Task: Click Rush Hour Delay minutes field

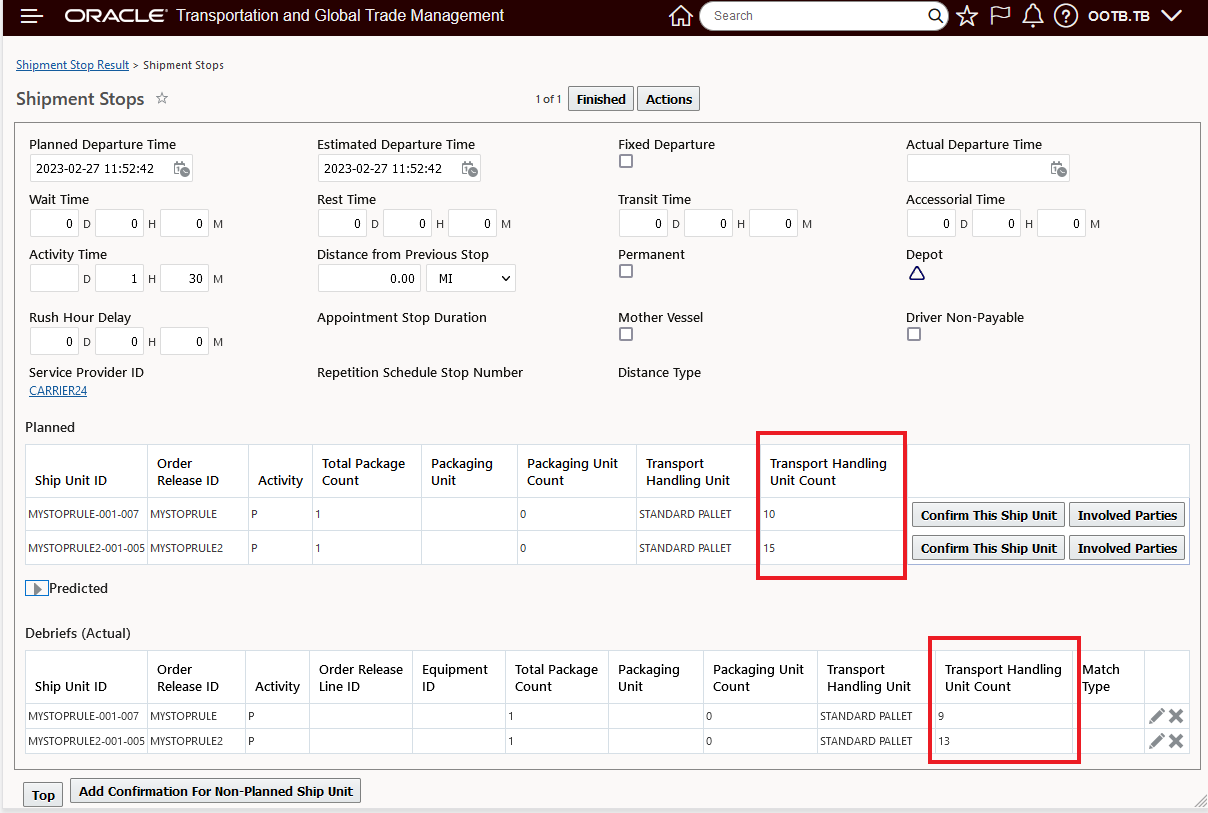Action: pos(184,341)
